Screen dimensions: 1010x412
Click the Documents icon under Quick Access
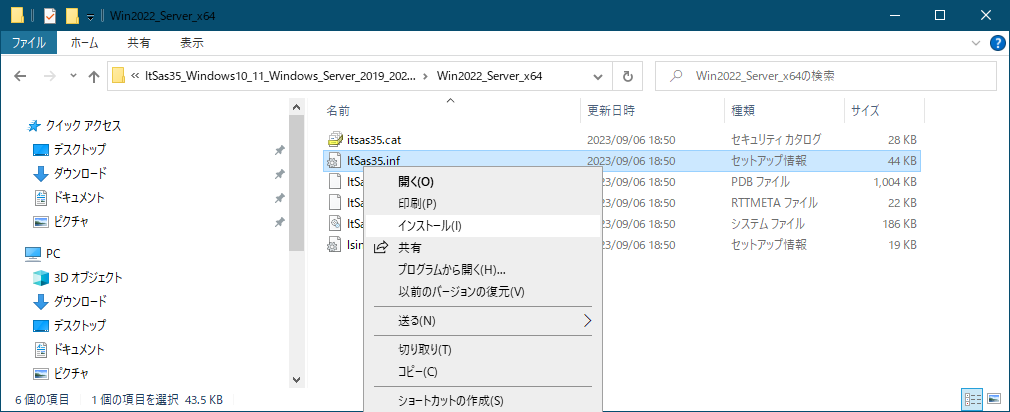(41, 197)
